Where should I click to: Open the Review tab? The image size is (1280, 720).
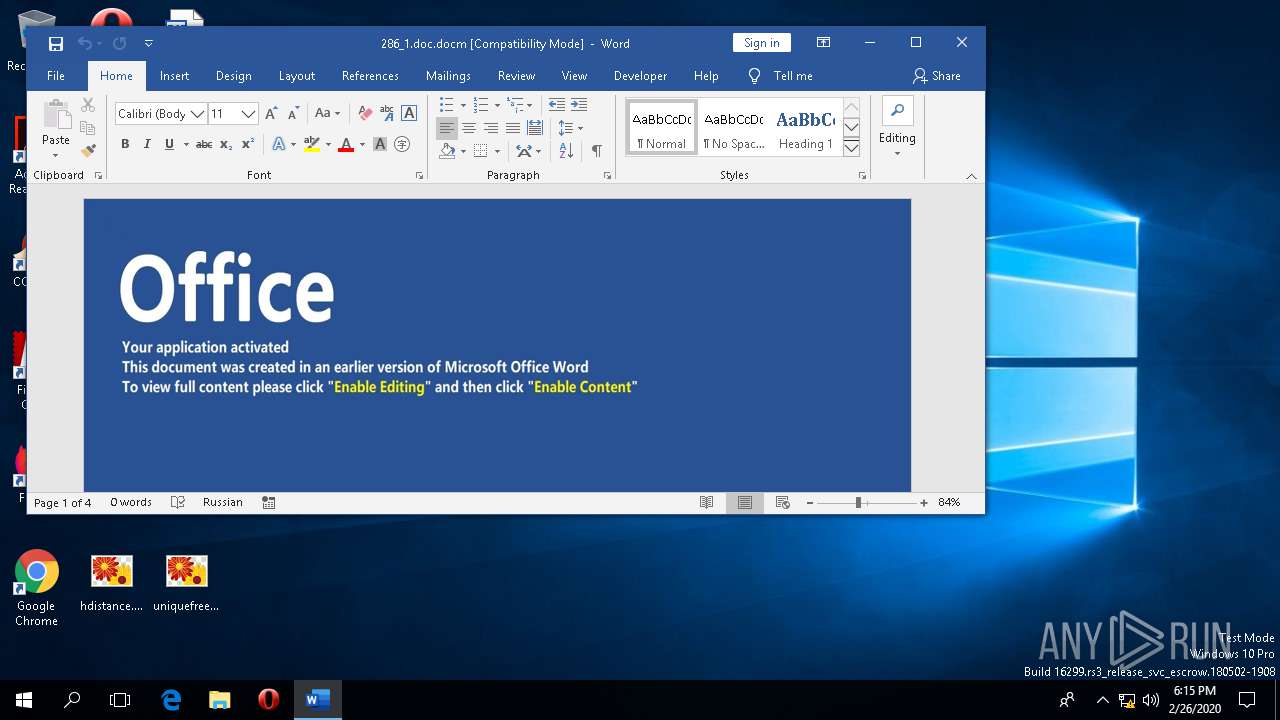516,76
